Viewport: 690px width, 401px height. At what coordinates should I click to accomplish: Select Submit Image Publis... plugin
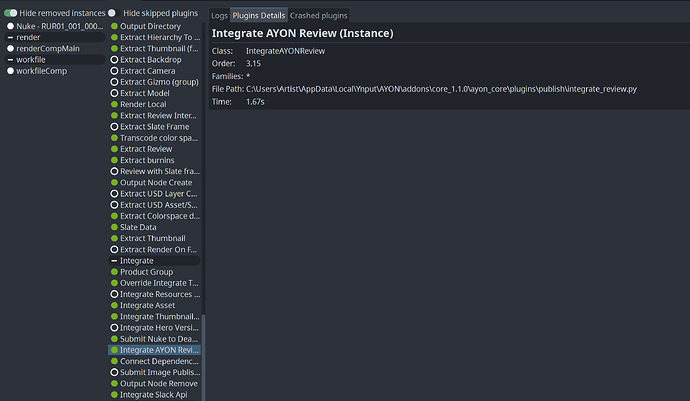pyautogui.click(x=154, y=372)
